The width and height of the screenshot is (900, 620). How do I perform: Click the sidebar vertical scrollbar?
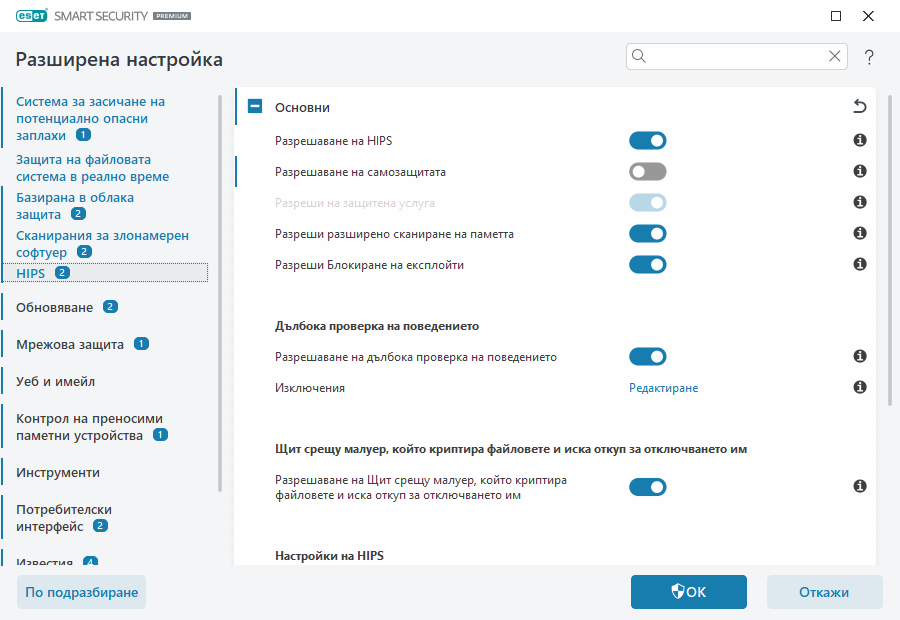click(x=220, y=293)
